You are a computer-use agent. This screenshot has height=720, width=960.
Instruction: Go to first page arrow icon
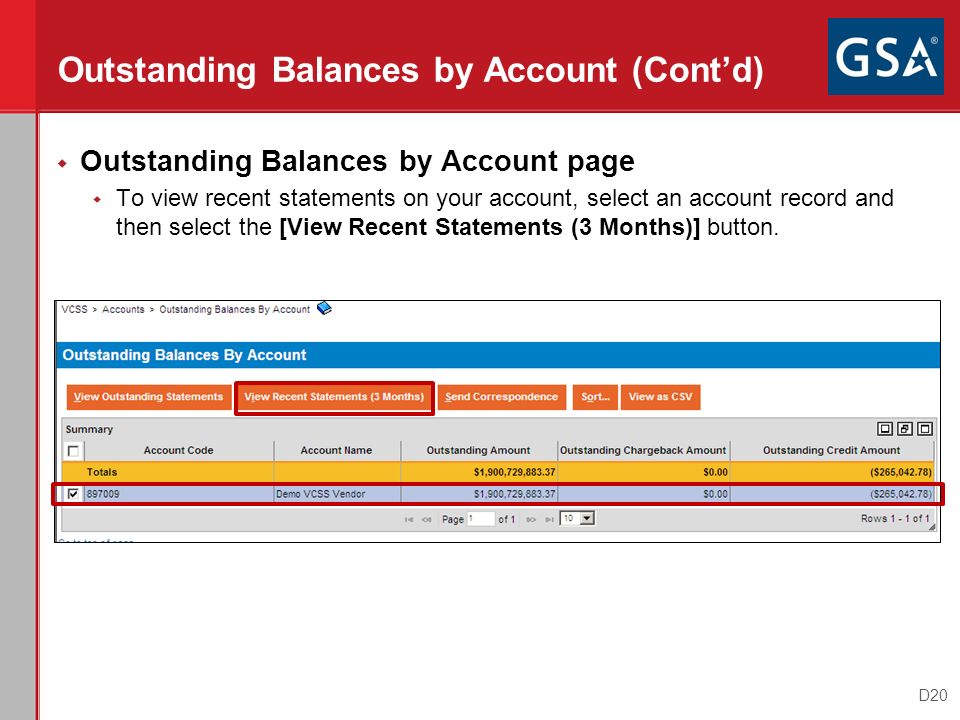coord(408,519)
